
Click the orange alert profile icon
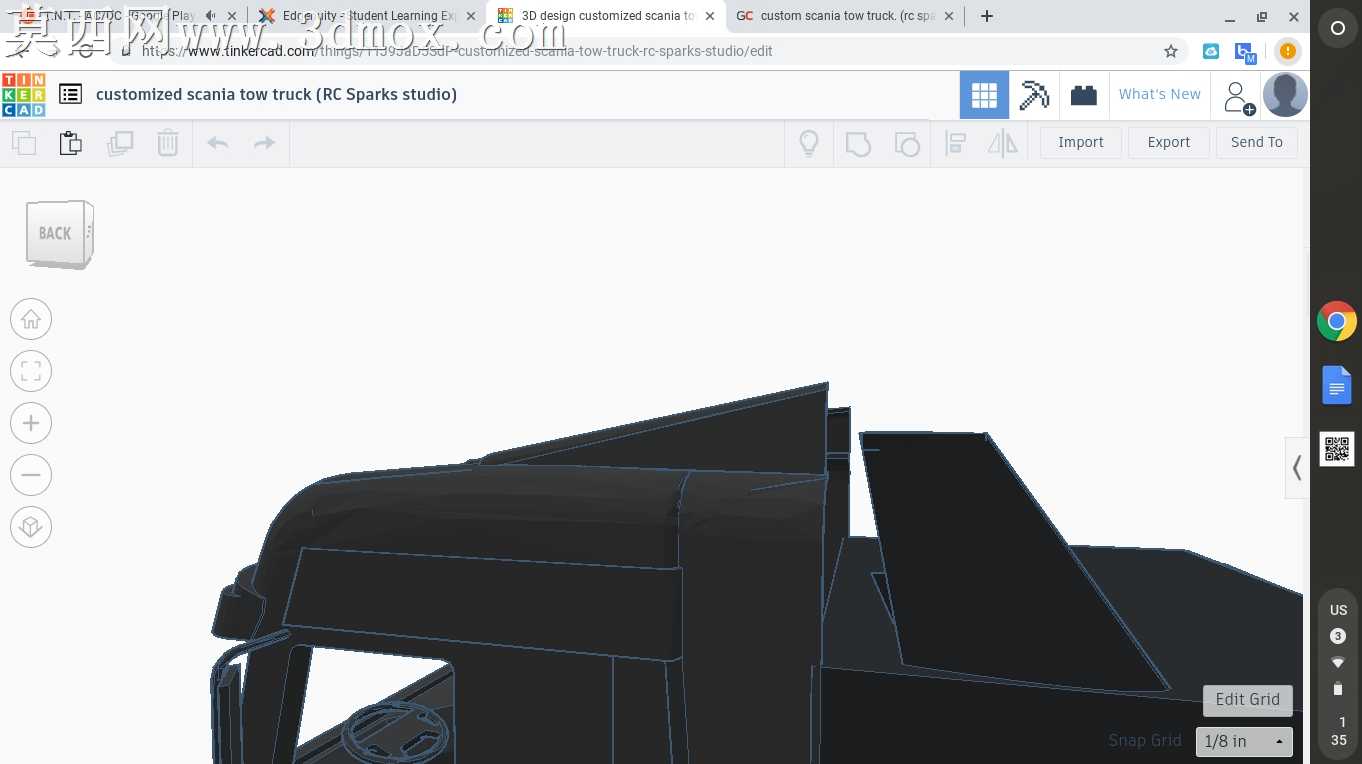pyautogui.click(x=1288, y=51)
